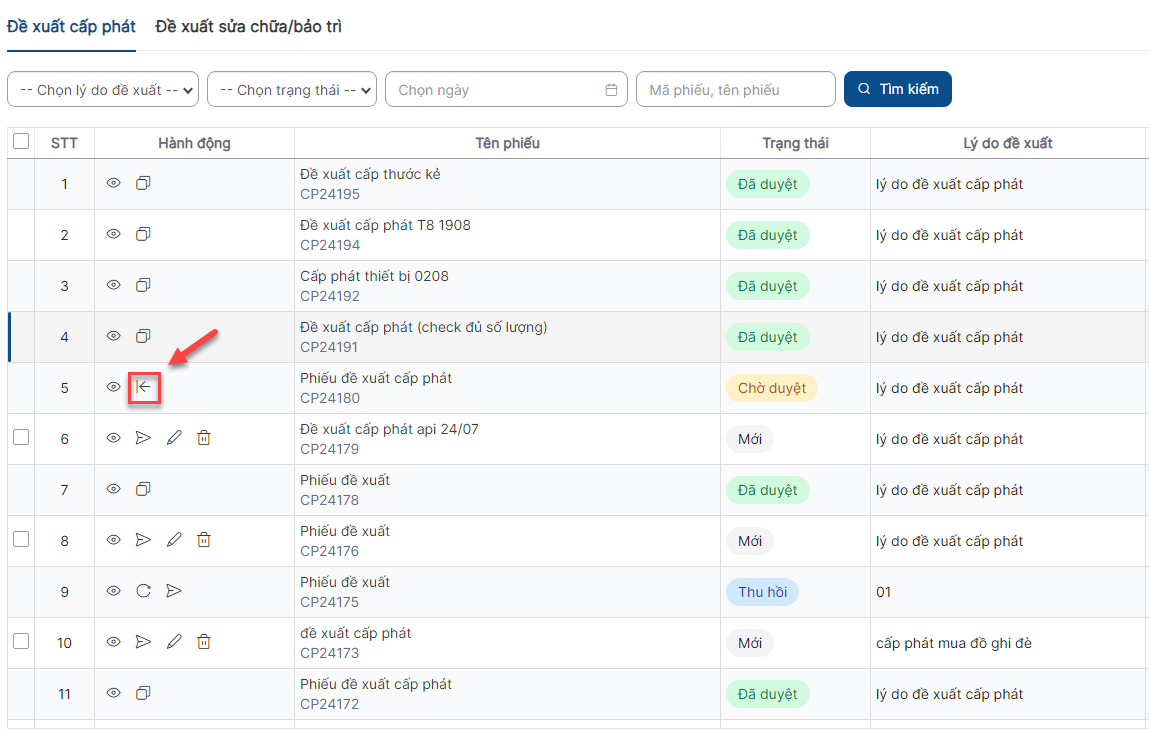This screenshot has height=730, width=1149.
Task: Check the box for row 8 CP24176
Action: (21, 539)
